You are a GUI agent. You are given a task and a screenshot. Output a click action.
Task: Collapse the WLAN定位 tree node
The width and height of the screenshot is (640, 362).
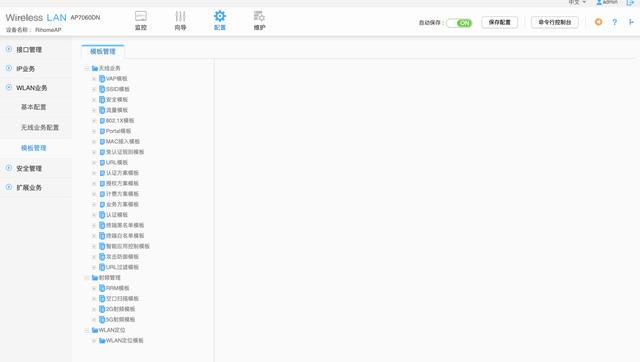pos(87,330)
